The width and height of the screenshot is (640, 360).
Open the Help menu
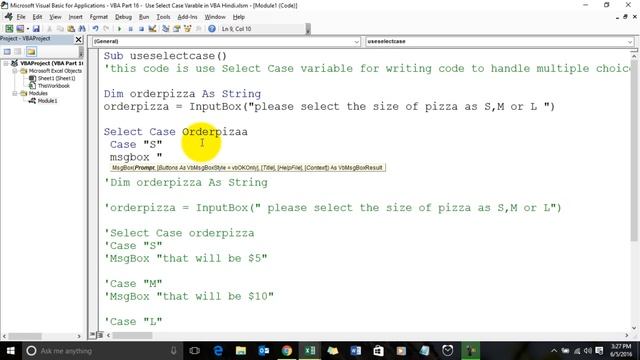pos(239,17)
